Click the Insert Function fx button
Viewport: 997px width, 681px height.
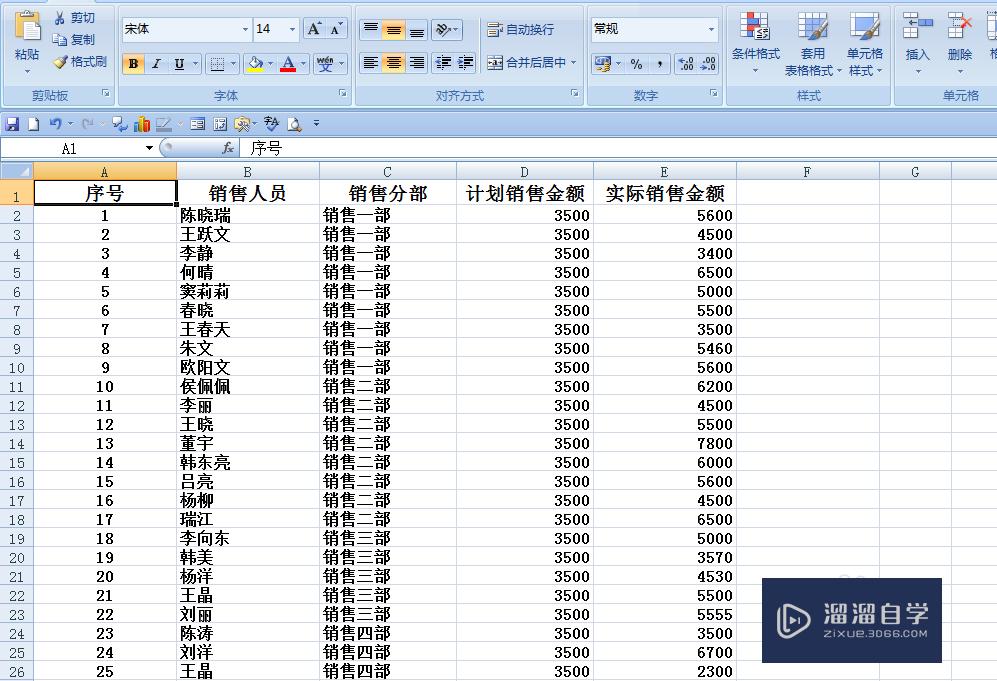(228, 148)
